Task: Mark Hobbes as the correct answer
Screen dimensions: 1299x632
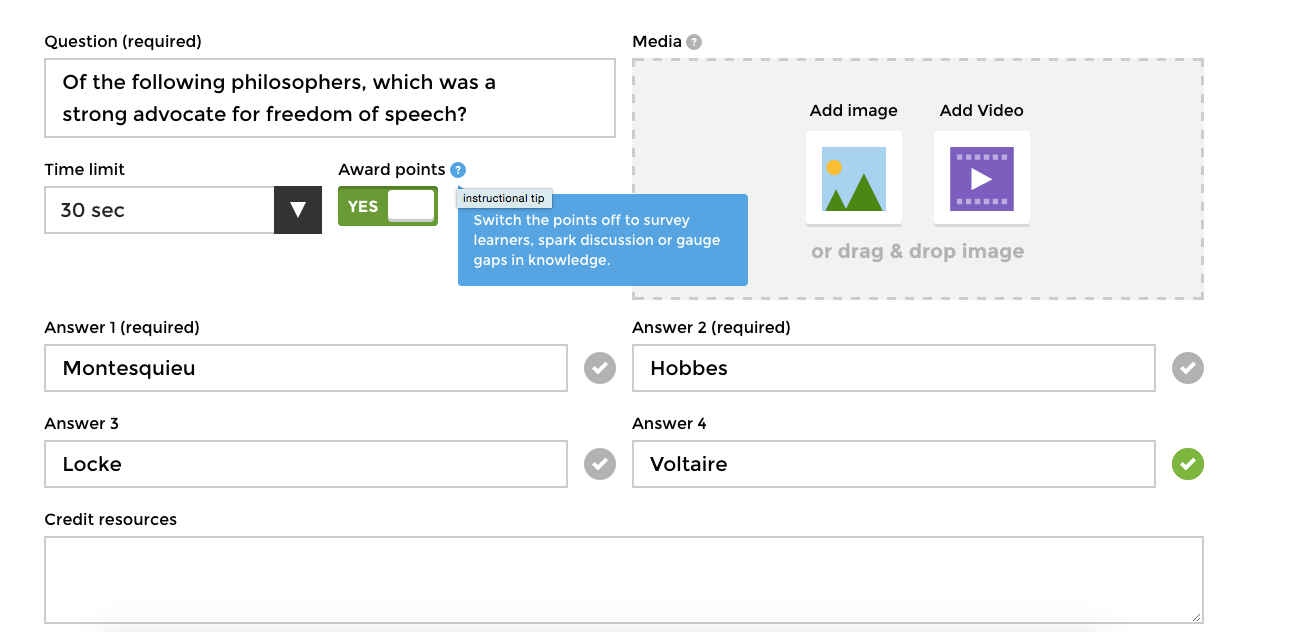Action: [1187, 368]
